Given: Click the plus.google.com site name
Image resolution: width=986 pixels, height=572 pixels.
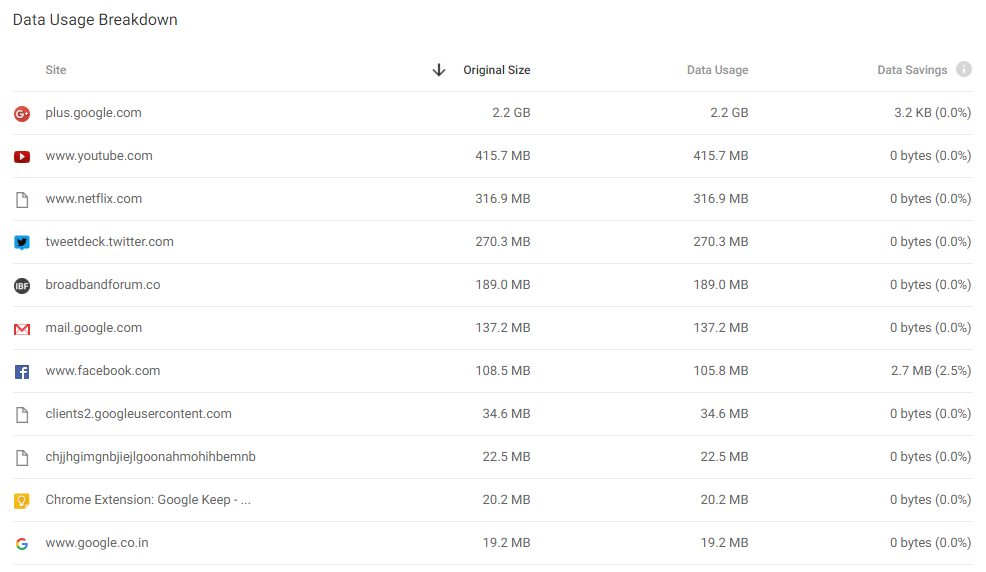Looking at the screenshot, I should (93, 113).
